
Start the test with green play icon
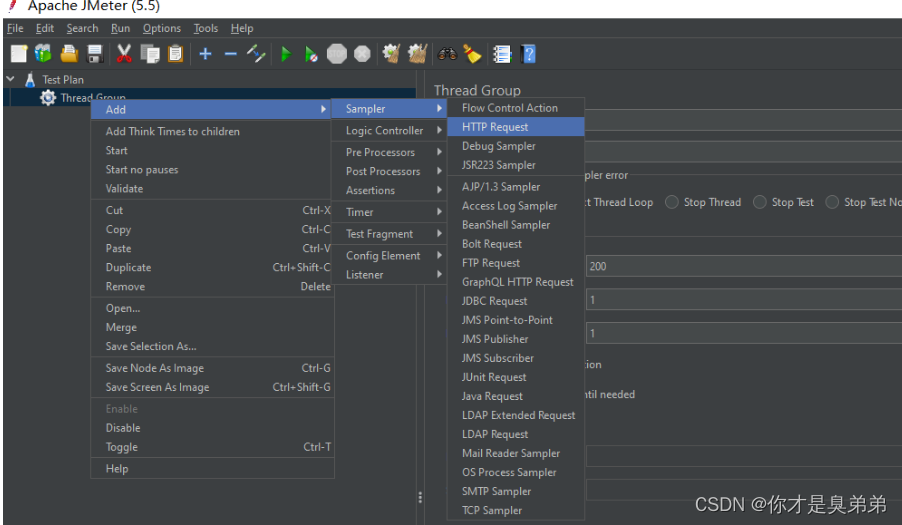[x=285, y=54]
